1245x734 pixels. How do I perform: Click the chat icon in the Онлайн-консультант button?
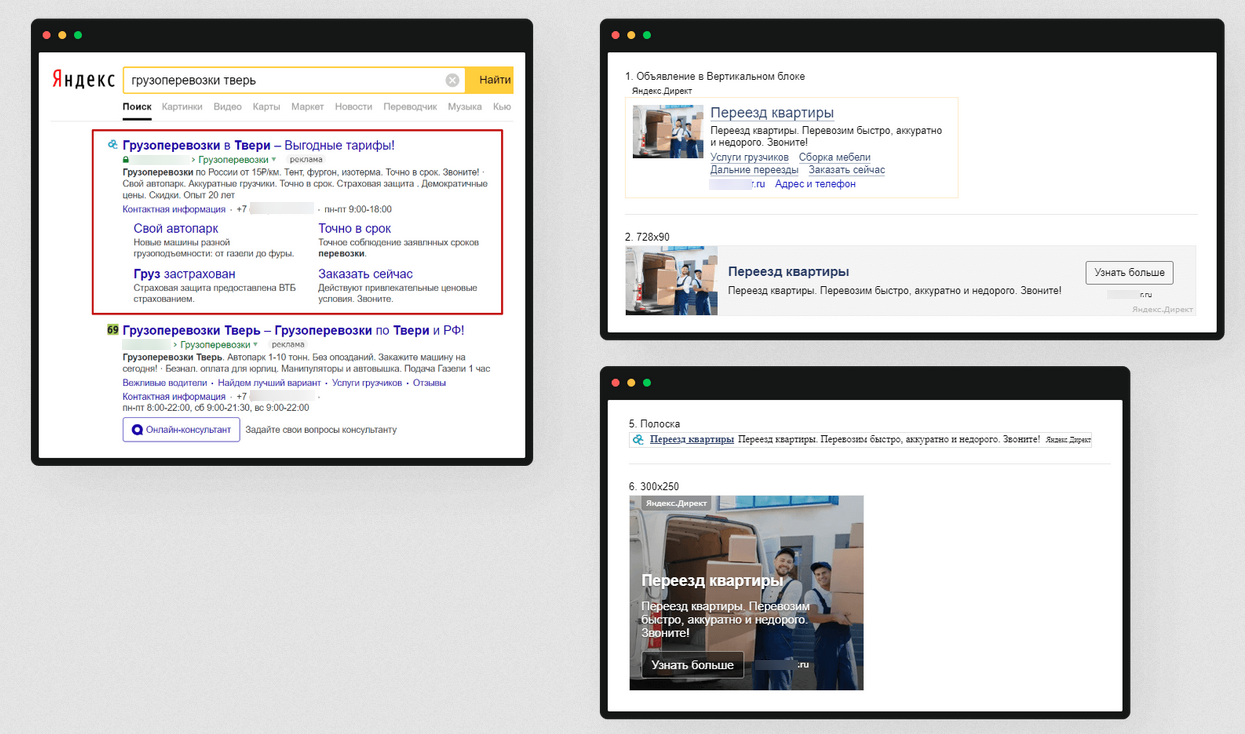(137, 430)
